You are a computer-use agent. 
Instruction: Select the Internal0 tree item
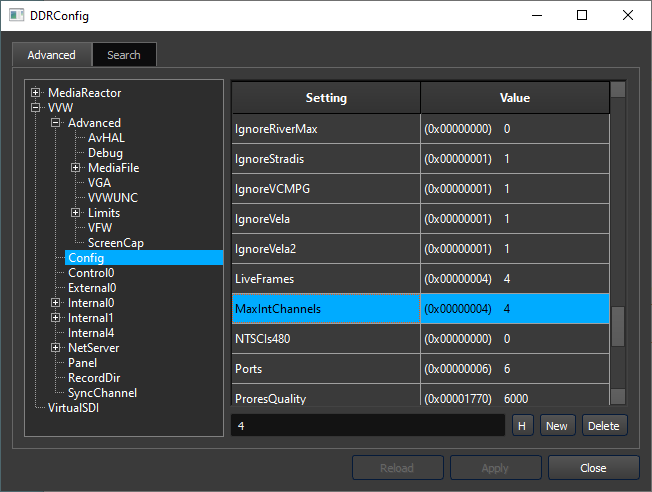pyautogui.click(x=91, y=303)
